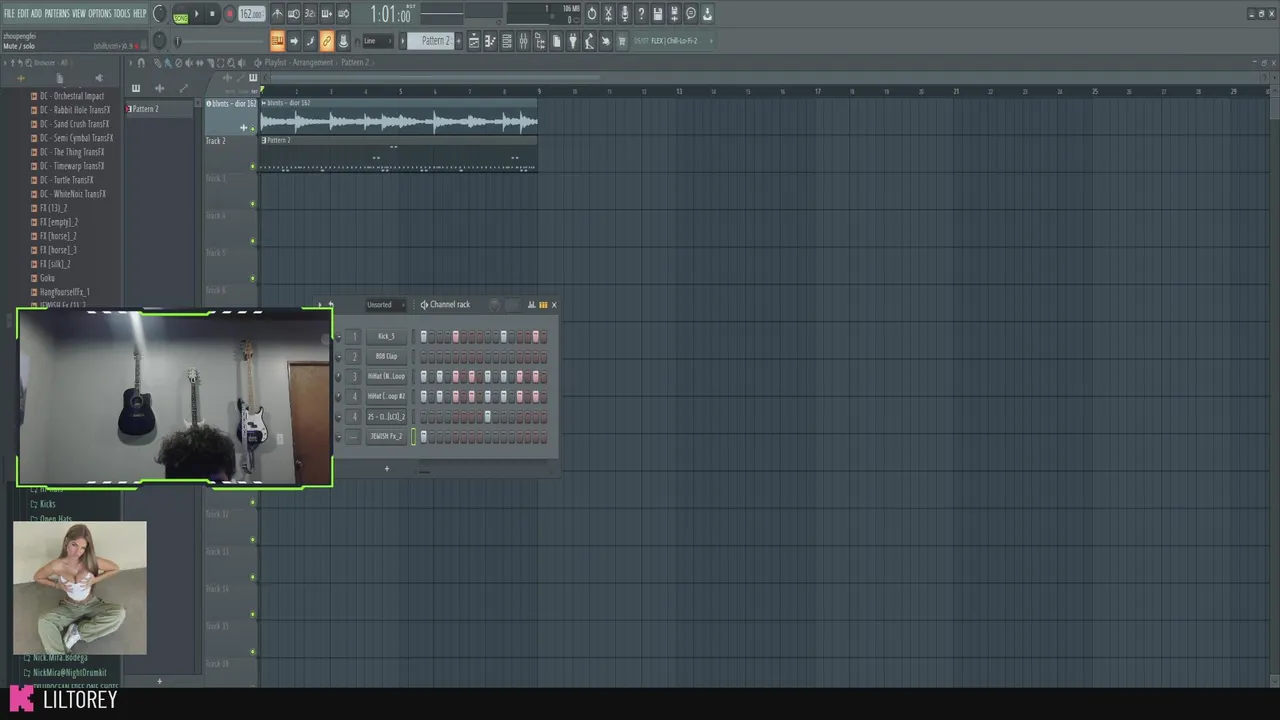This screenshot has width=1280, height=720.
Task: Open the Mixer toolbar icon
Action: 523,41
